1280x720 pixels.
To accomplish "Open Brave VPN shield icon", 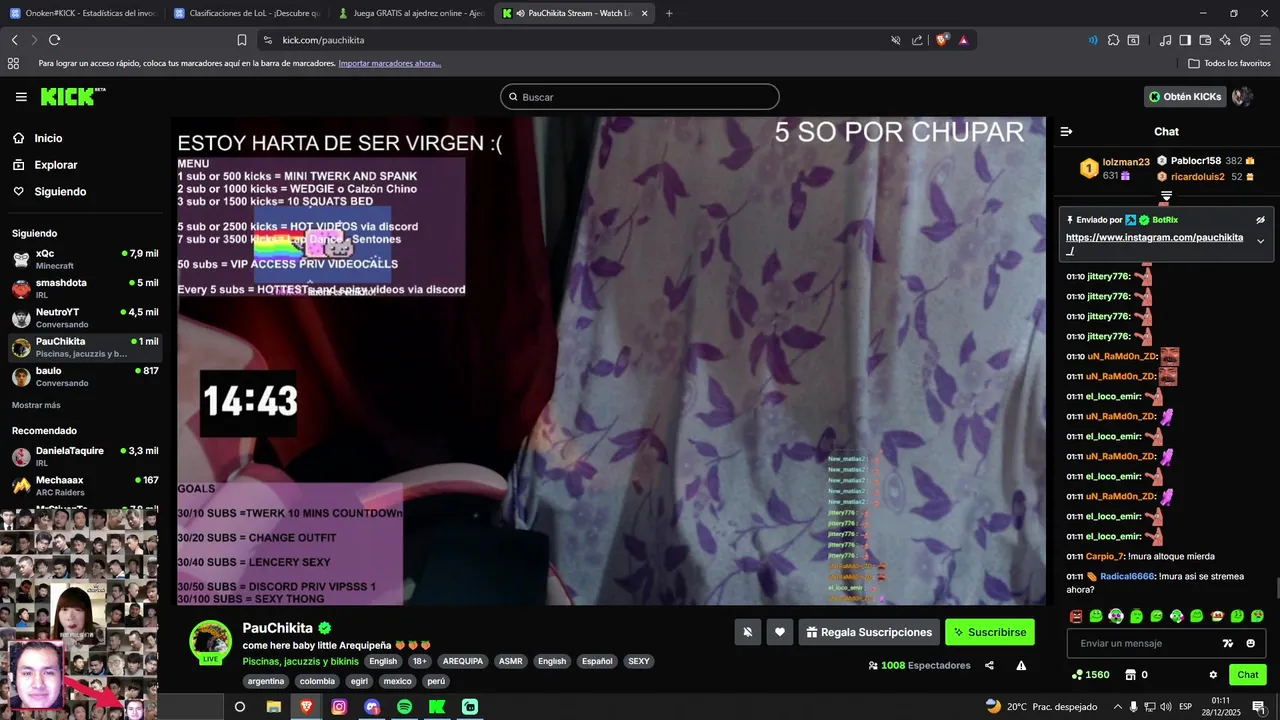I will pyautogui.click(x=1245, y=40).
